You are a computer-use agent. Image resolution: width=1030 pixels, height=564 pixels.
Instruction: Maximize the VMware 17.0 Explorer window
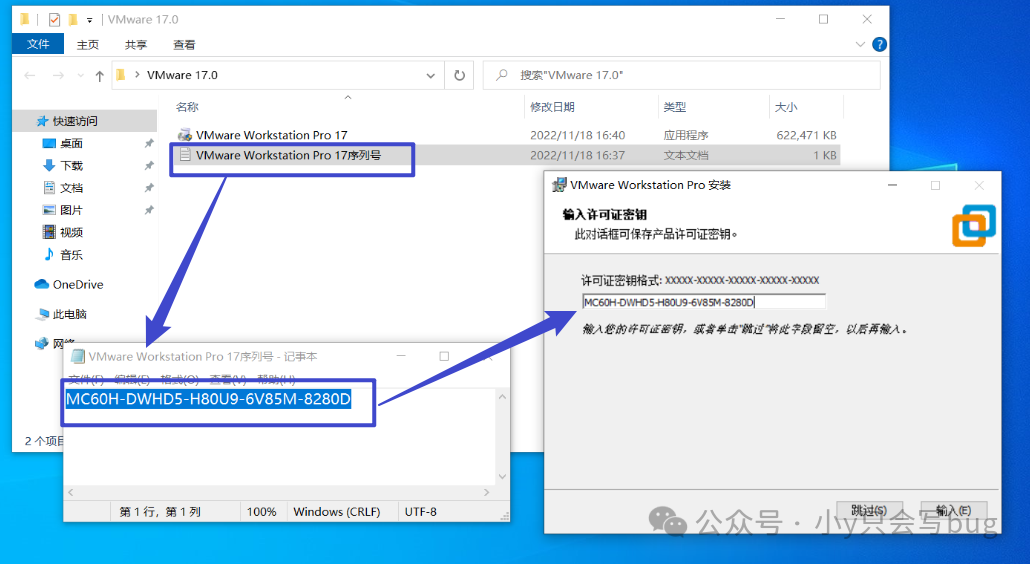(823, 19)
